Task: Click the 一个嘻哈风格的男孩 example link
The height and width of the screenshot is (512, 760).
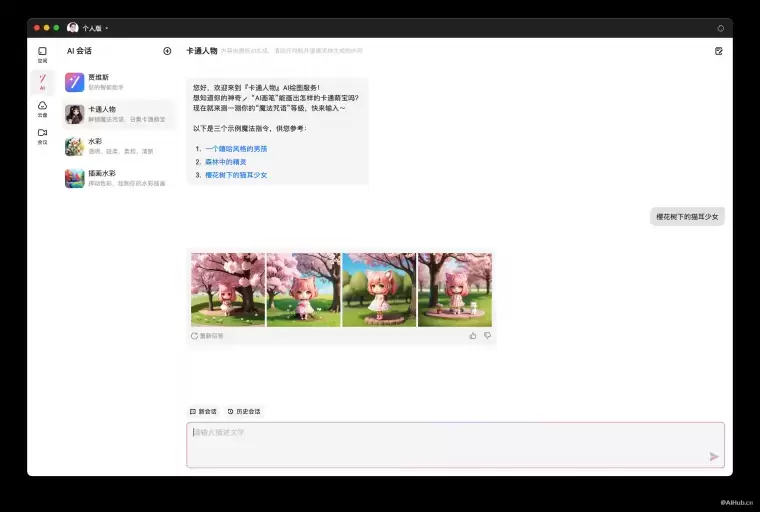Action: coord(236,149)
